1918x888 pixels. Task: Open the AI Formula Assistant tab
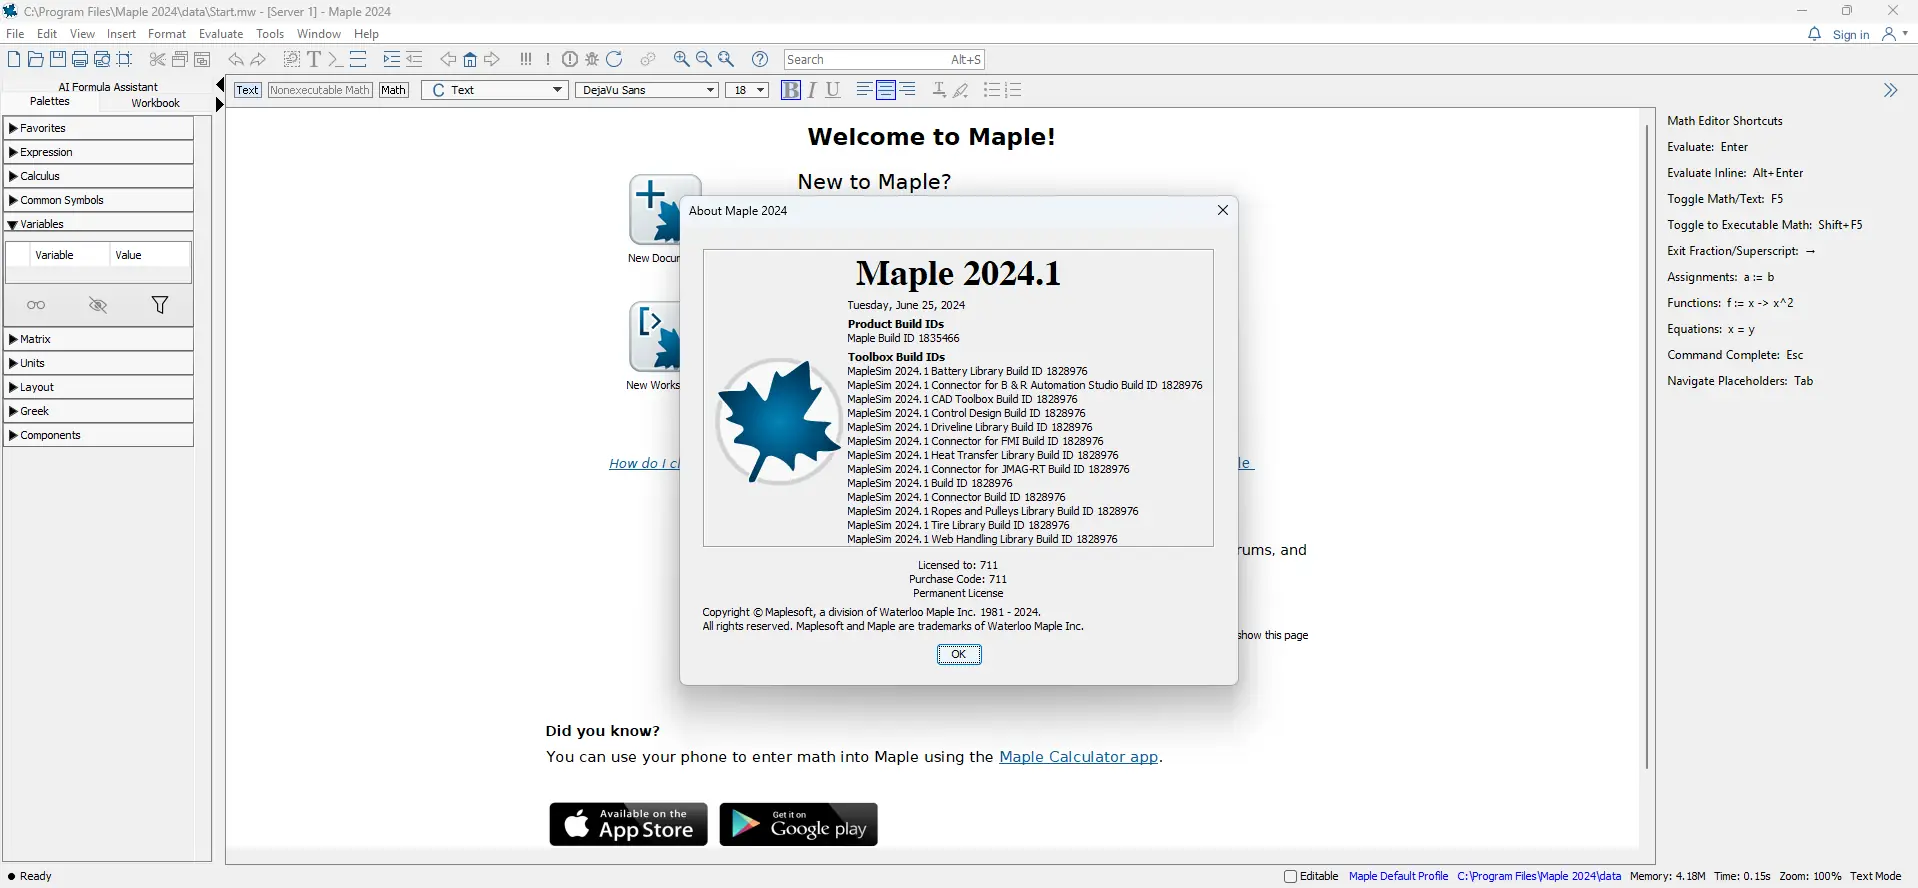(x=108, y=87)
